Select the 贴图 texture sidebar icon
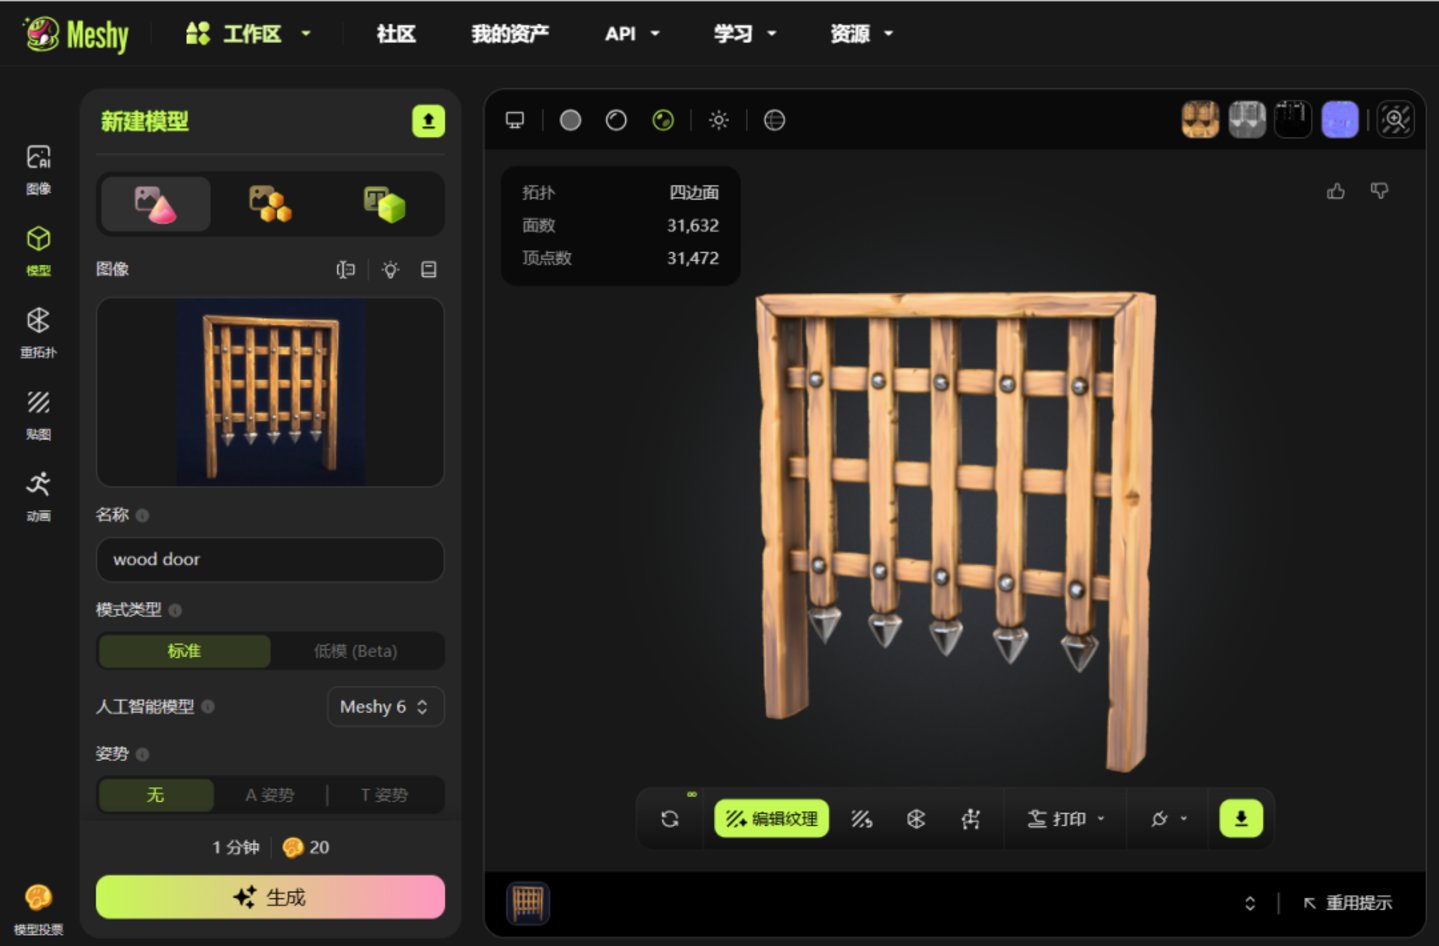The height and width of the screenshot is (946, 1439). pyautogui.click(x=38, y=414)
